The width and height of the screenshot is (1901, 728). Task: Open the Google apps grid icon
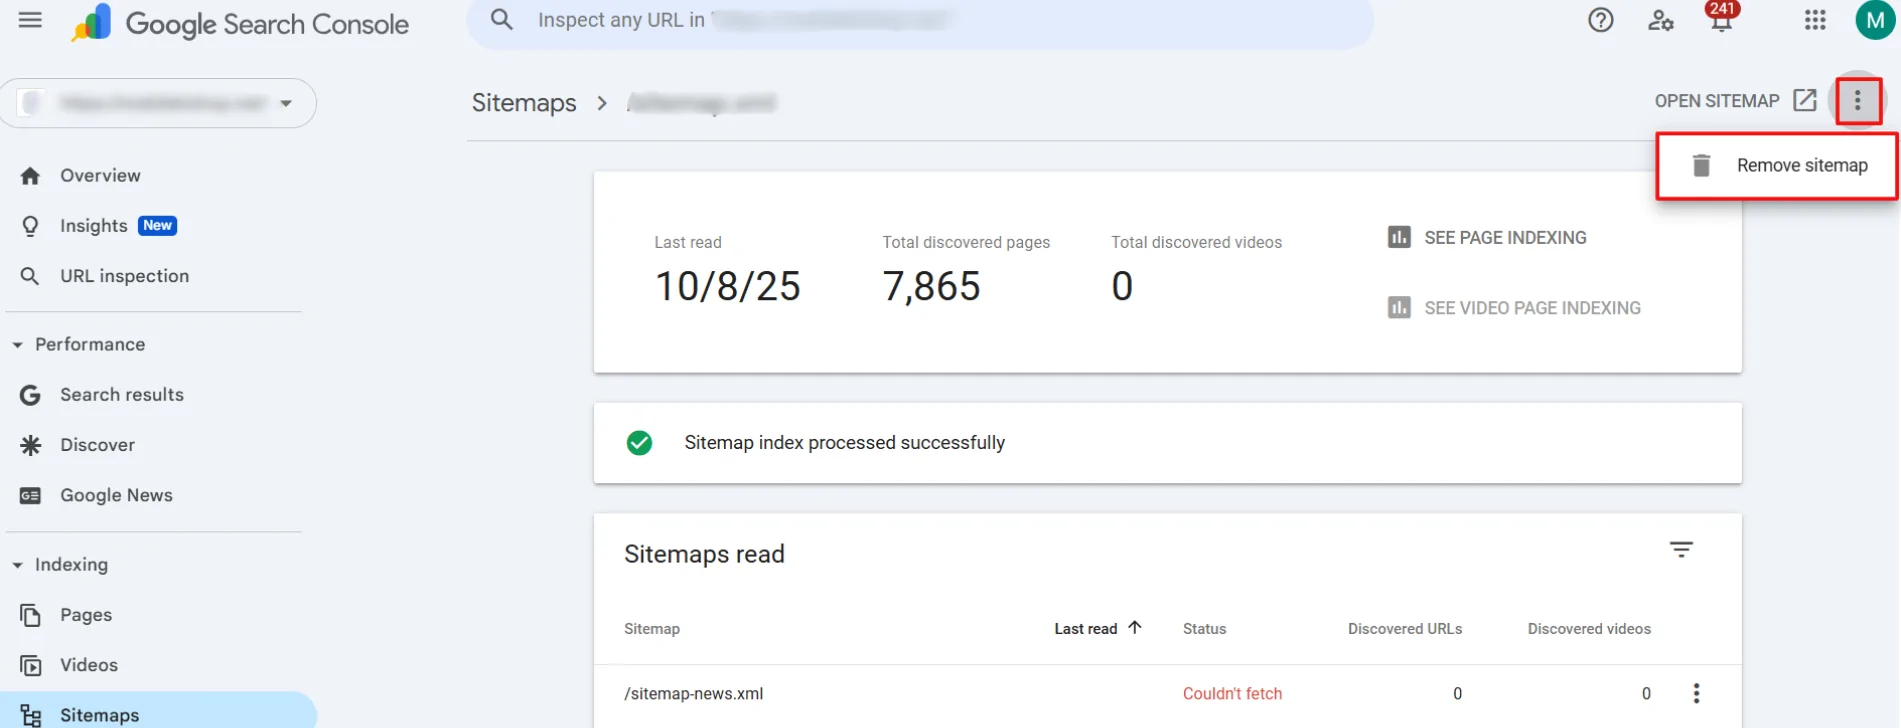click(1814, 19)
